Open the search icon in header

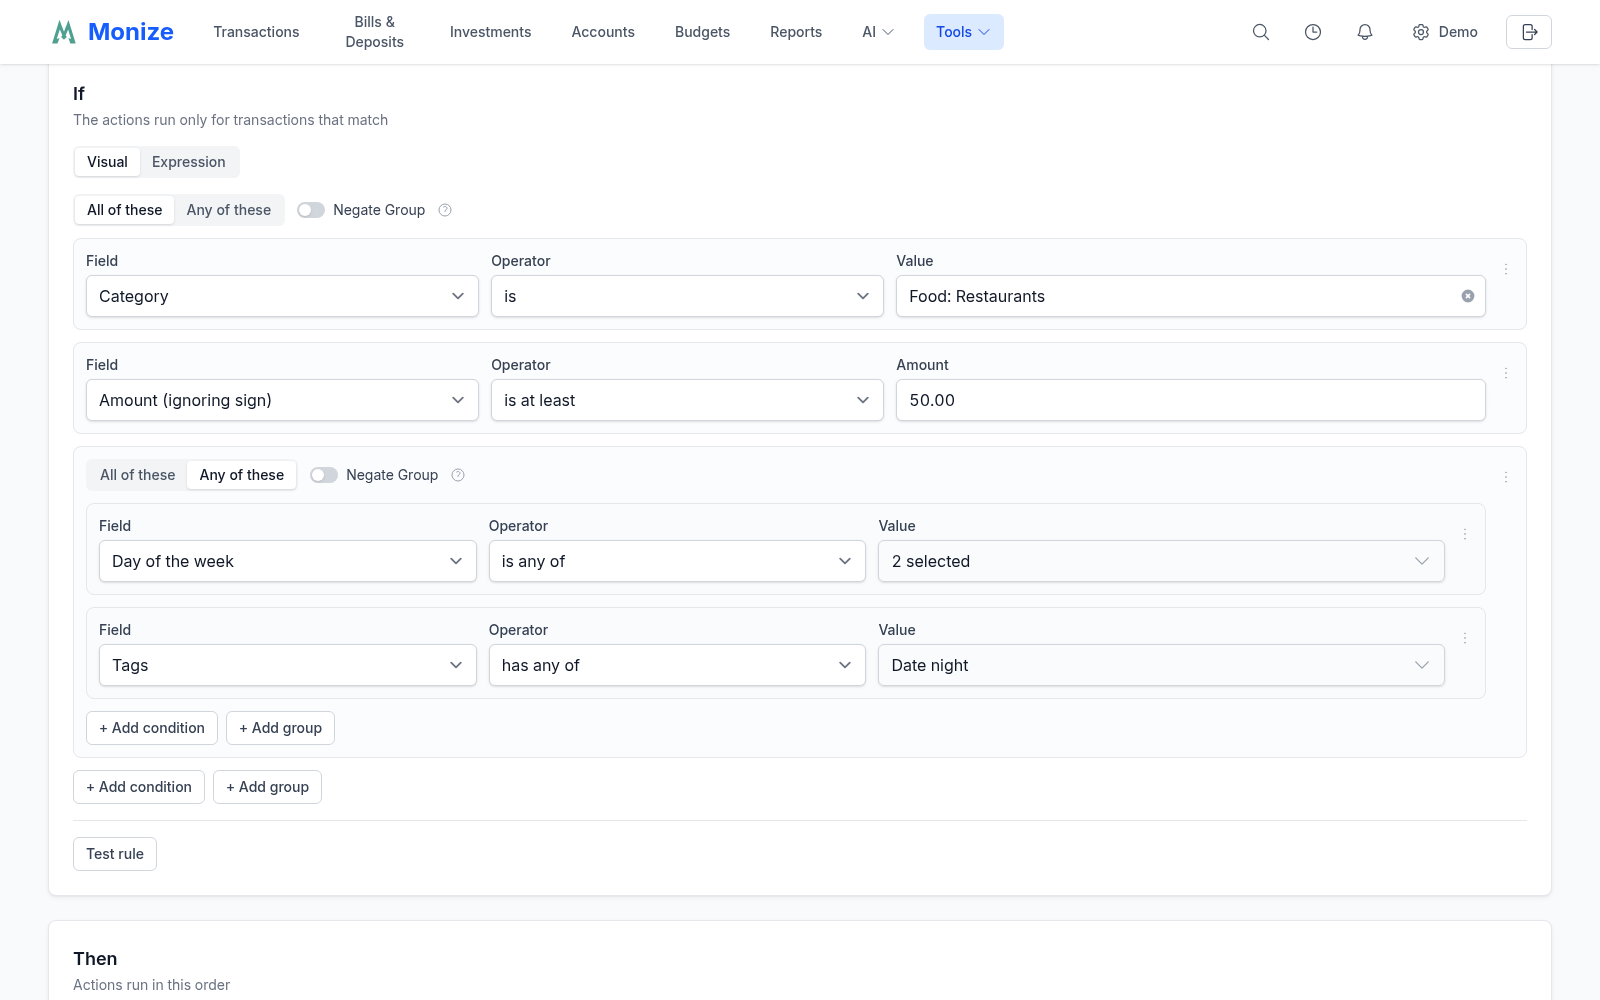point(1261,32)
